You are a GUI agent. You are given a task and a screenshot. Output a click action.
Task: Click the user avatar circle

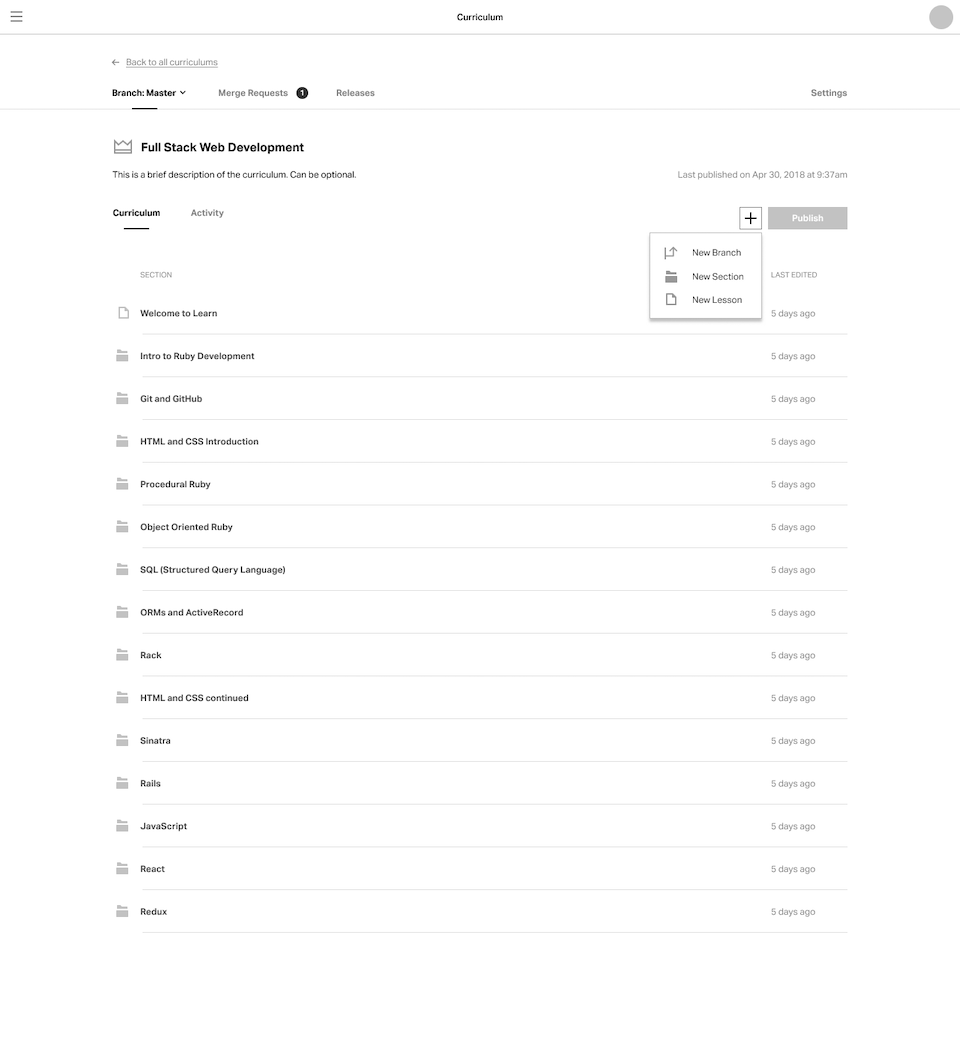[940, 17]
